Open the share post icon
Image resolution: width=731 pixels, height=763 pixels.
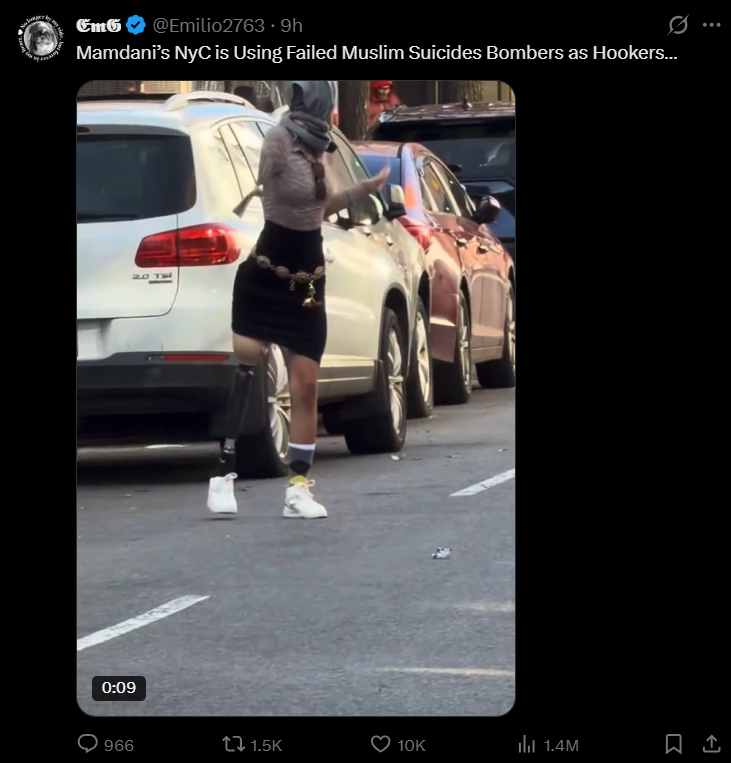[712, 744]
